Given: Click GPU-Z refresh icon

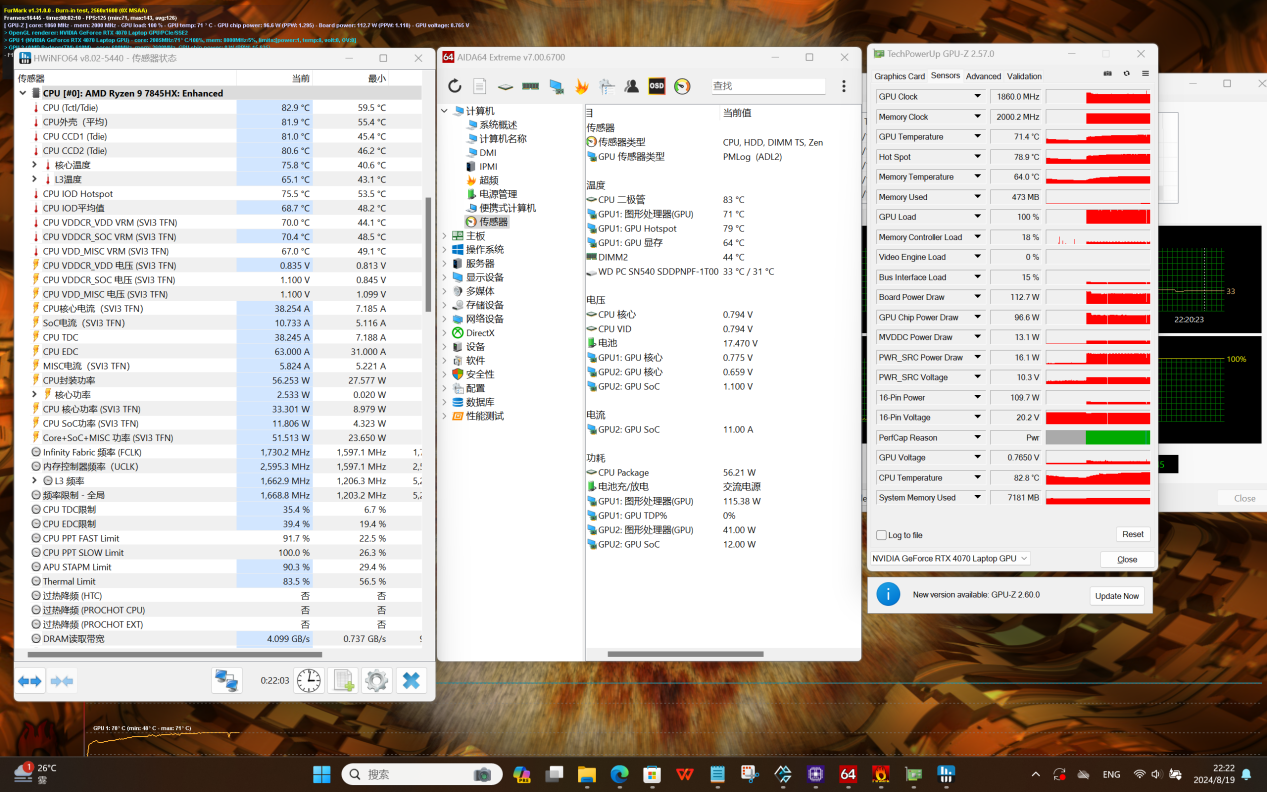Looking at the screenshot, I should pyautogui.click(x=1127, y=74).
